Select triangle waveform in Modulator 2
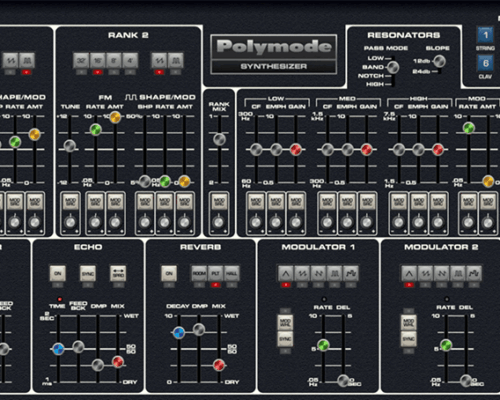The width and height of the screenshot is (500, 400). point(409,274)
